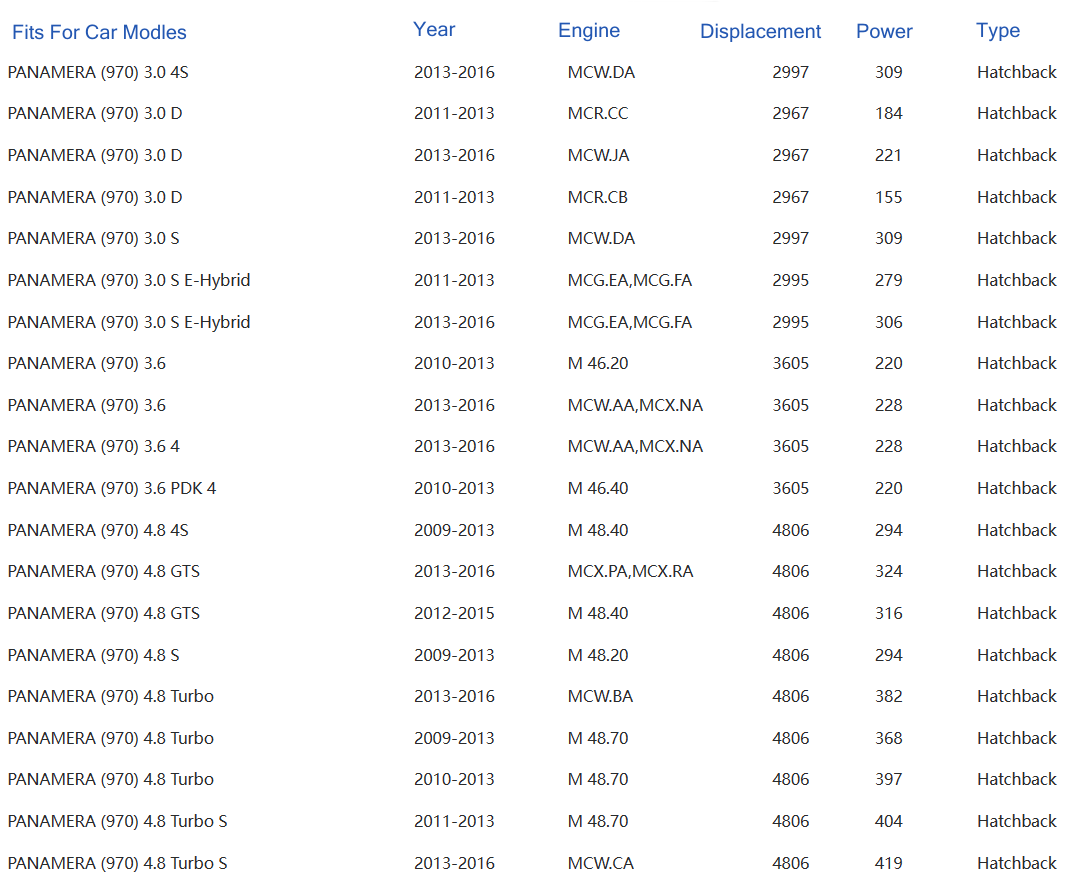Click the Year column header
This screenshot has height=881, width=1070.
(x=434, y=30)
